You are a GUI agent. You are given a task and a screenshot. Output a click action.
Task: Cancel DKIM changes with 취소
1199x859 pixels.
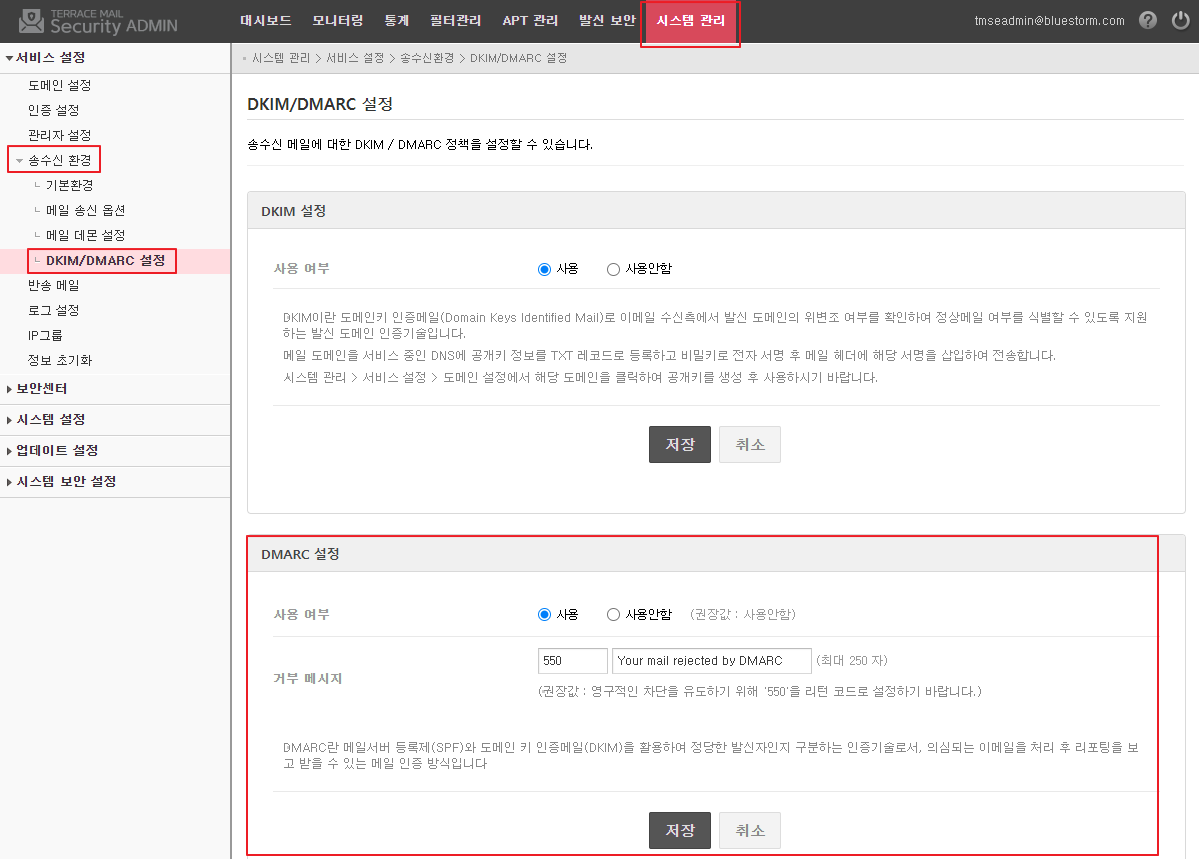pyautogui.click(x=750, y=444)
